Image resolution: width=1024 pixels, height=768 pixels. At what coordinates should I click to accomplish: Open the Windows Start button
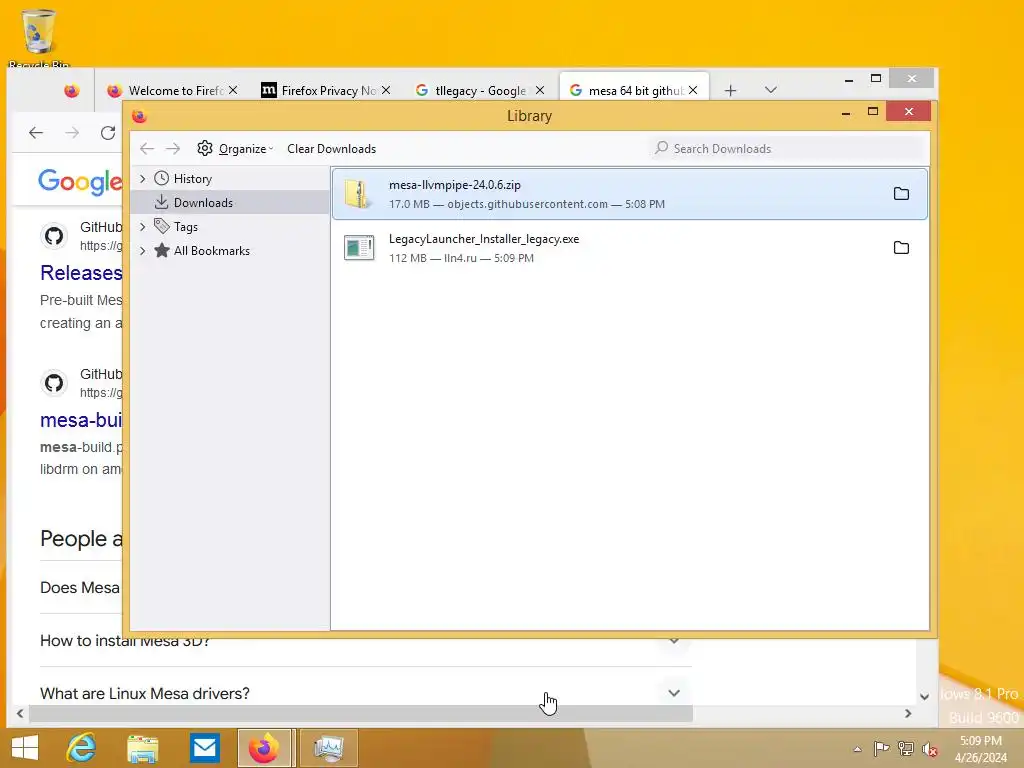pyautogui.click(x=25, y=748)
